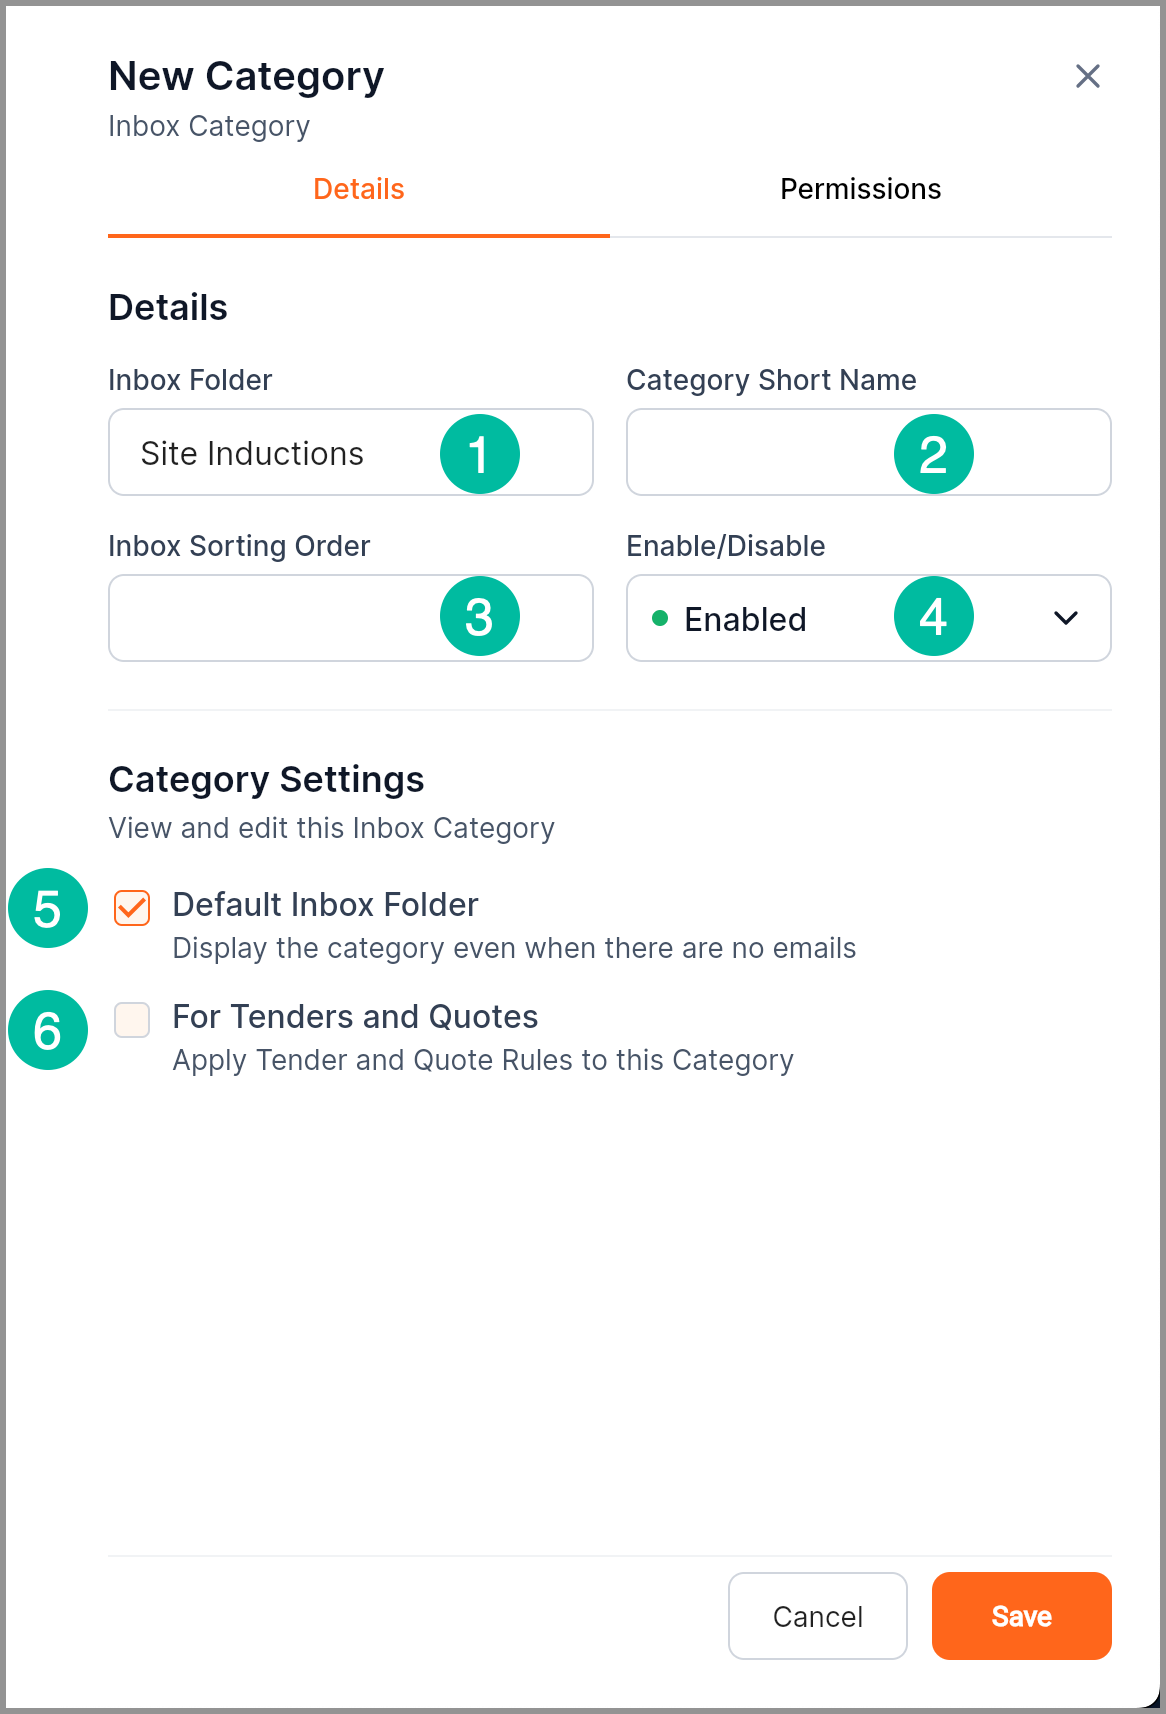
Task: Click into the Category Short Name field
Action: [760, 453]
